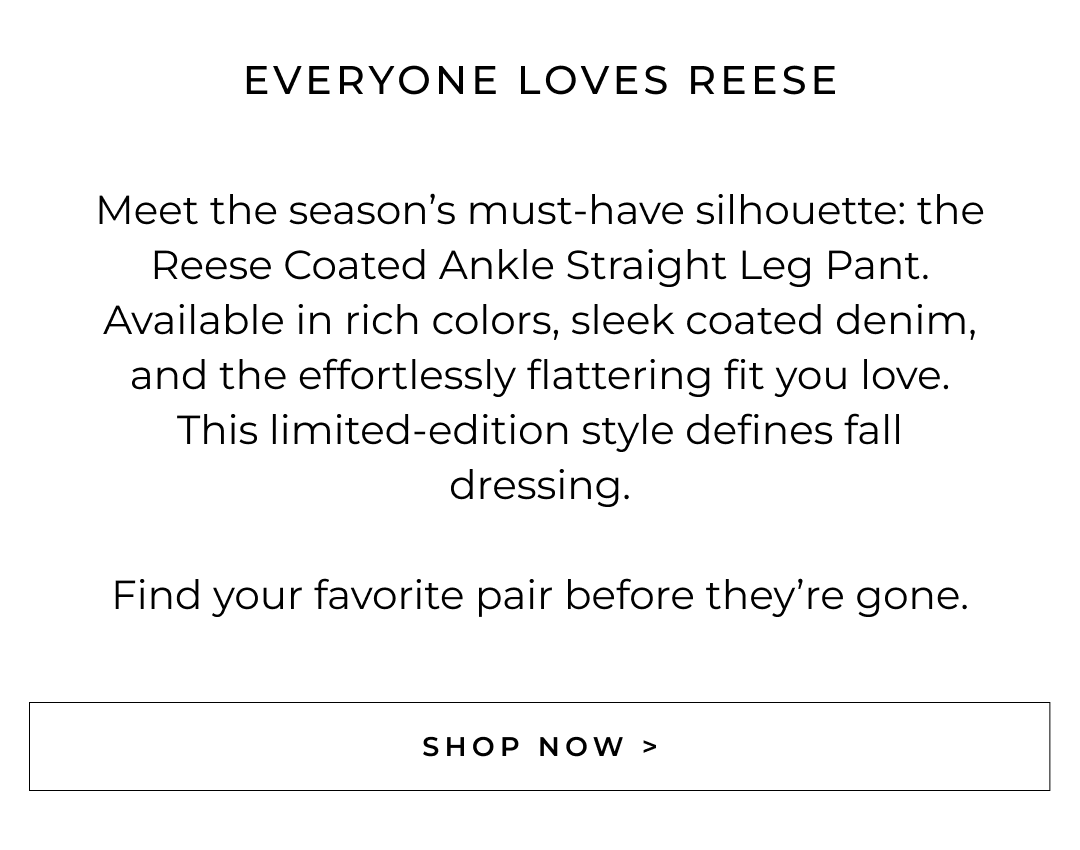
Task: Click the EVERYONE LOVES REESE heading
Action: 540,81
